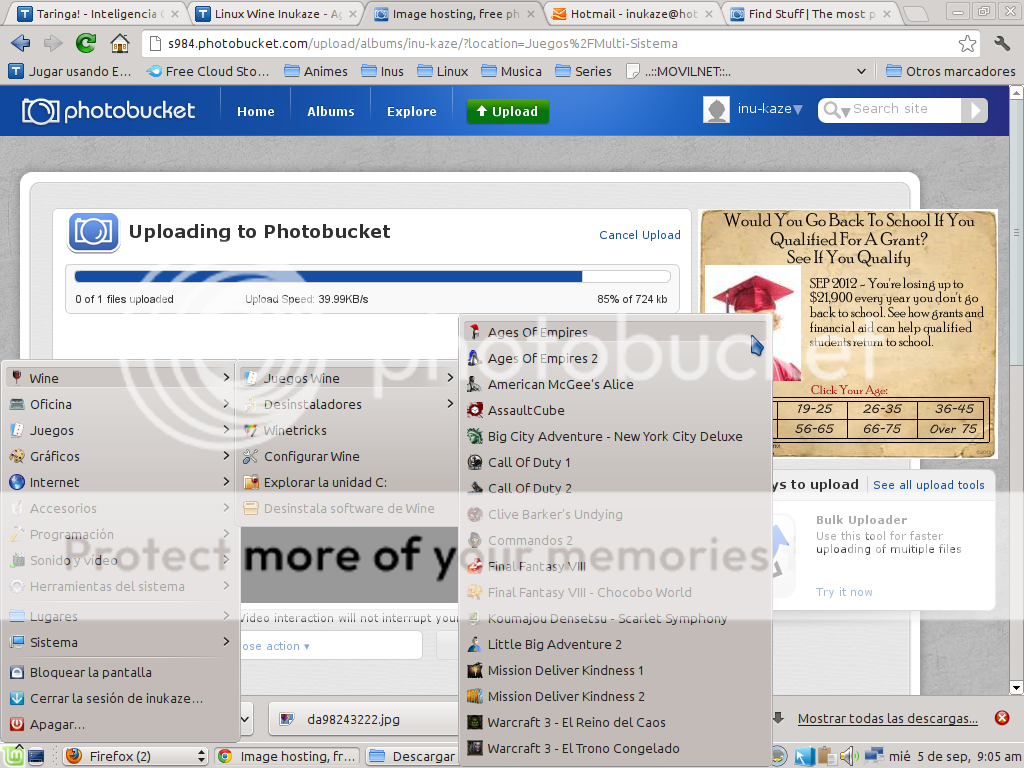The image size is (1024, 768).
Task: Expand the Sistema submenu
Action: tap(120, 642)
